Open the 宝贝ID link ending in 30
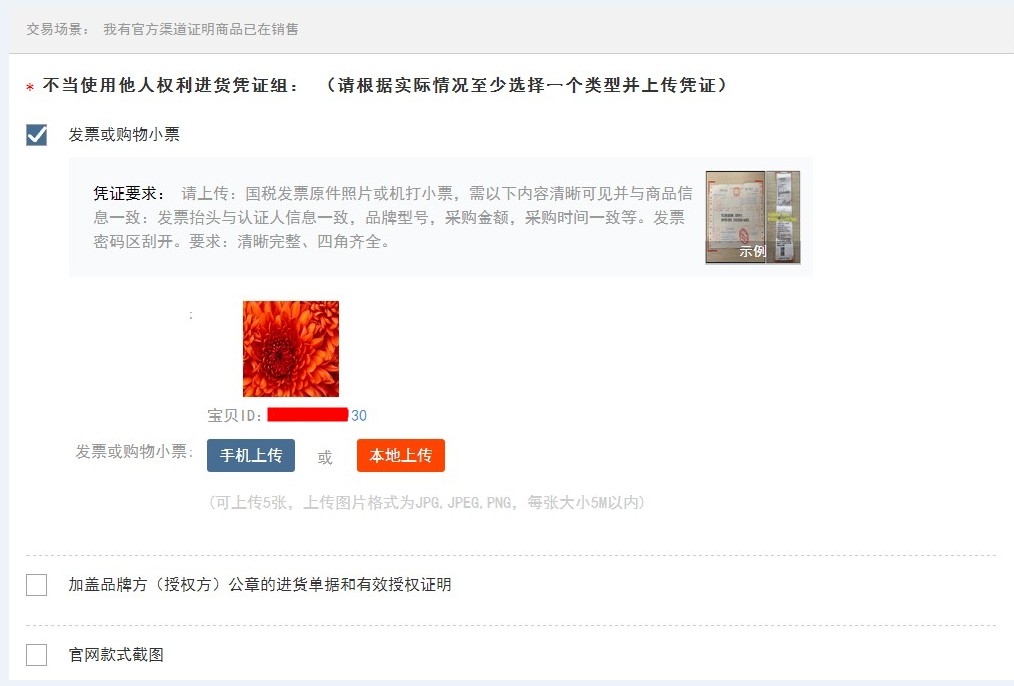Image resolution: width=1014 pixels, height=686 pixels. (359, 415)
